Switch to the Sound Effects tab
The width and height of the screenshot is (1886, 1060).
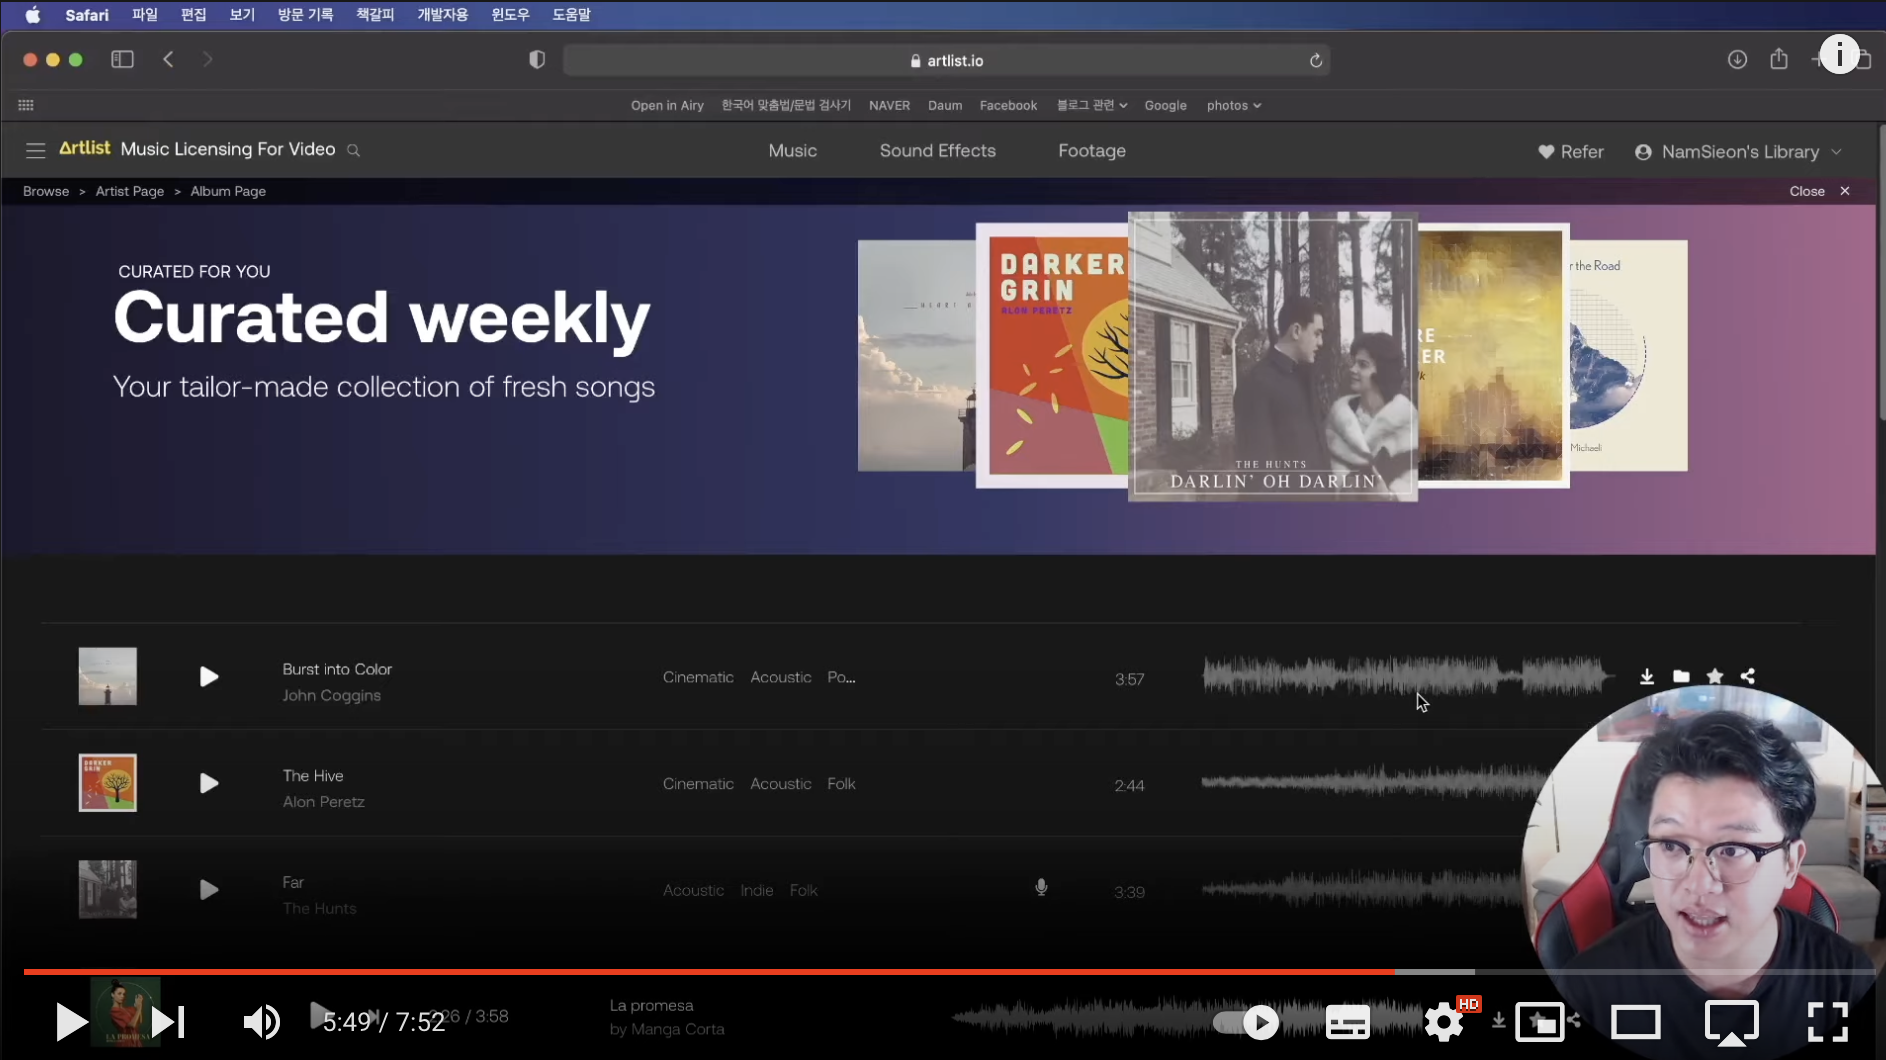click(x=937, y=151)
